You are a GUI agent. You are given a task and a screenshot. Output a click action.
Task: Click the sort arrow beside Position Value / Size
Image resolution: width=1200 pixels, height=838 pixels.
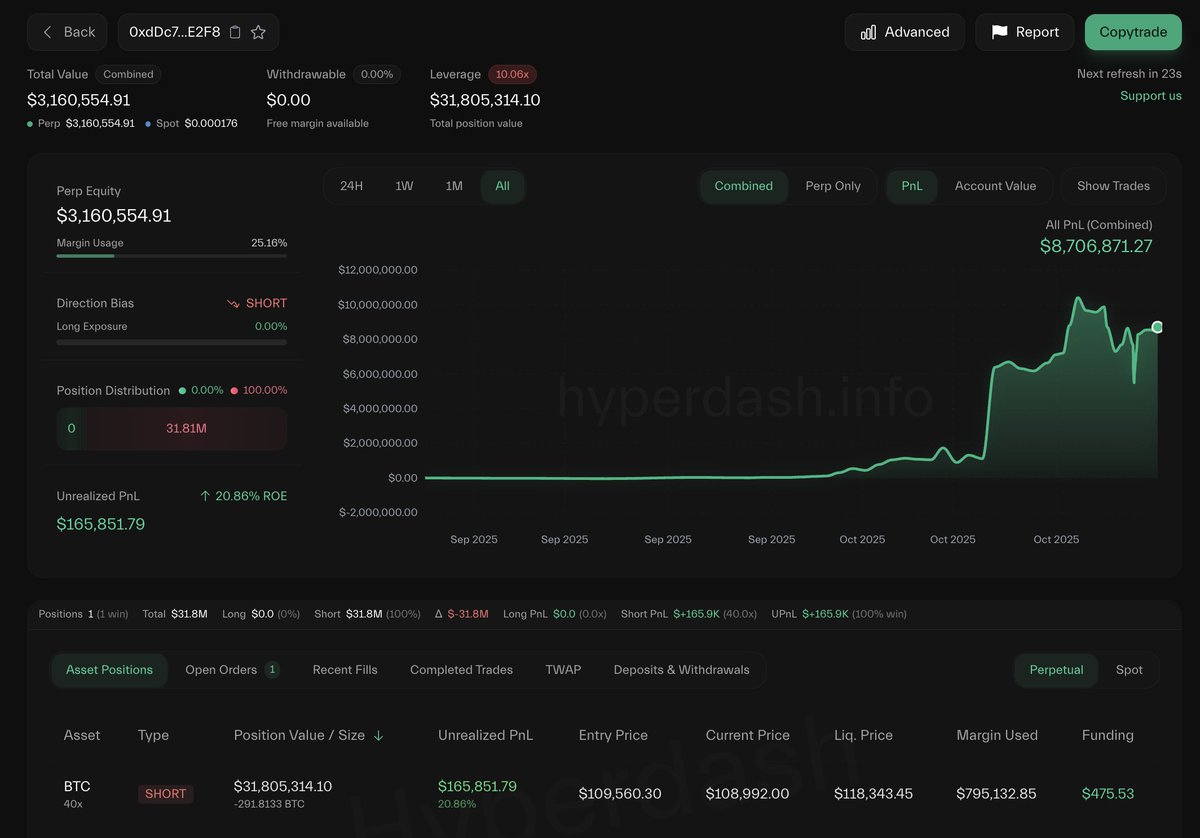click(x=378, y=735)
